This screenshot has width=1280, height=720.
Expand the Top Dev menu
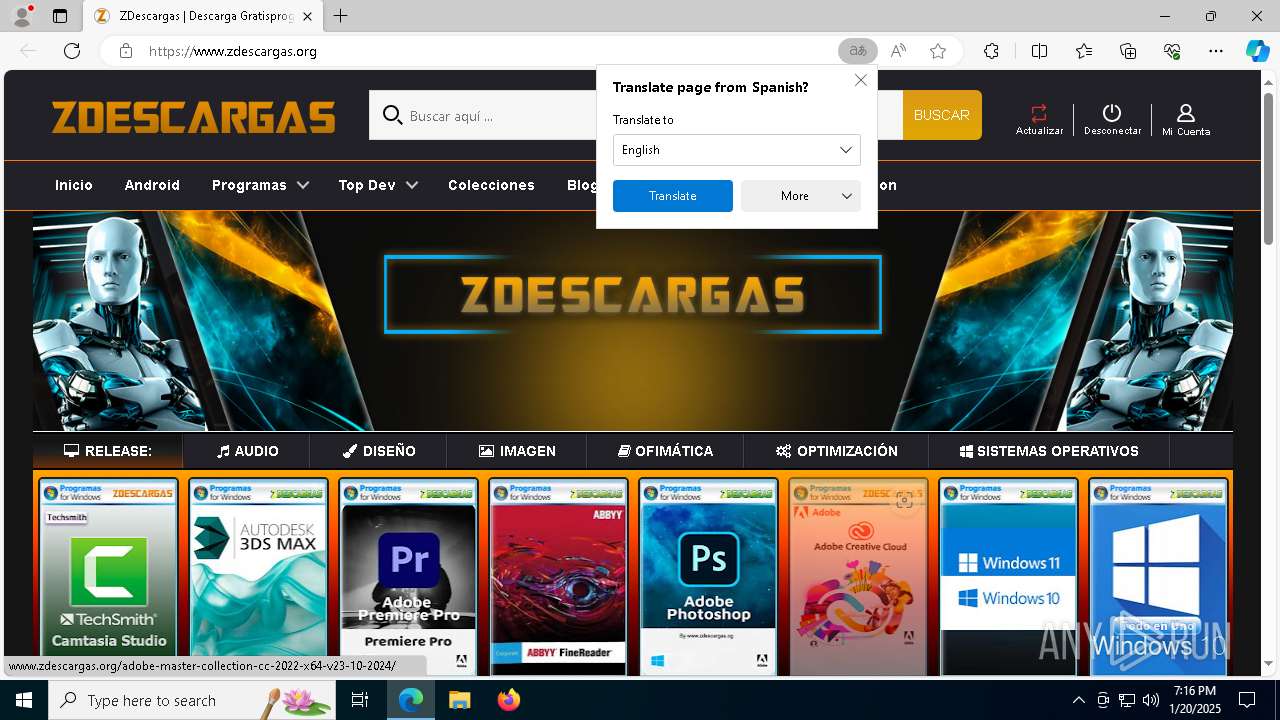pos(378,185)
